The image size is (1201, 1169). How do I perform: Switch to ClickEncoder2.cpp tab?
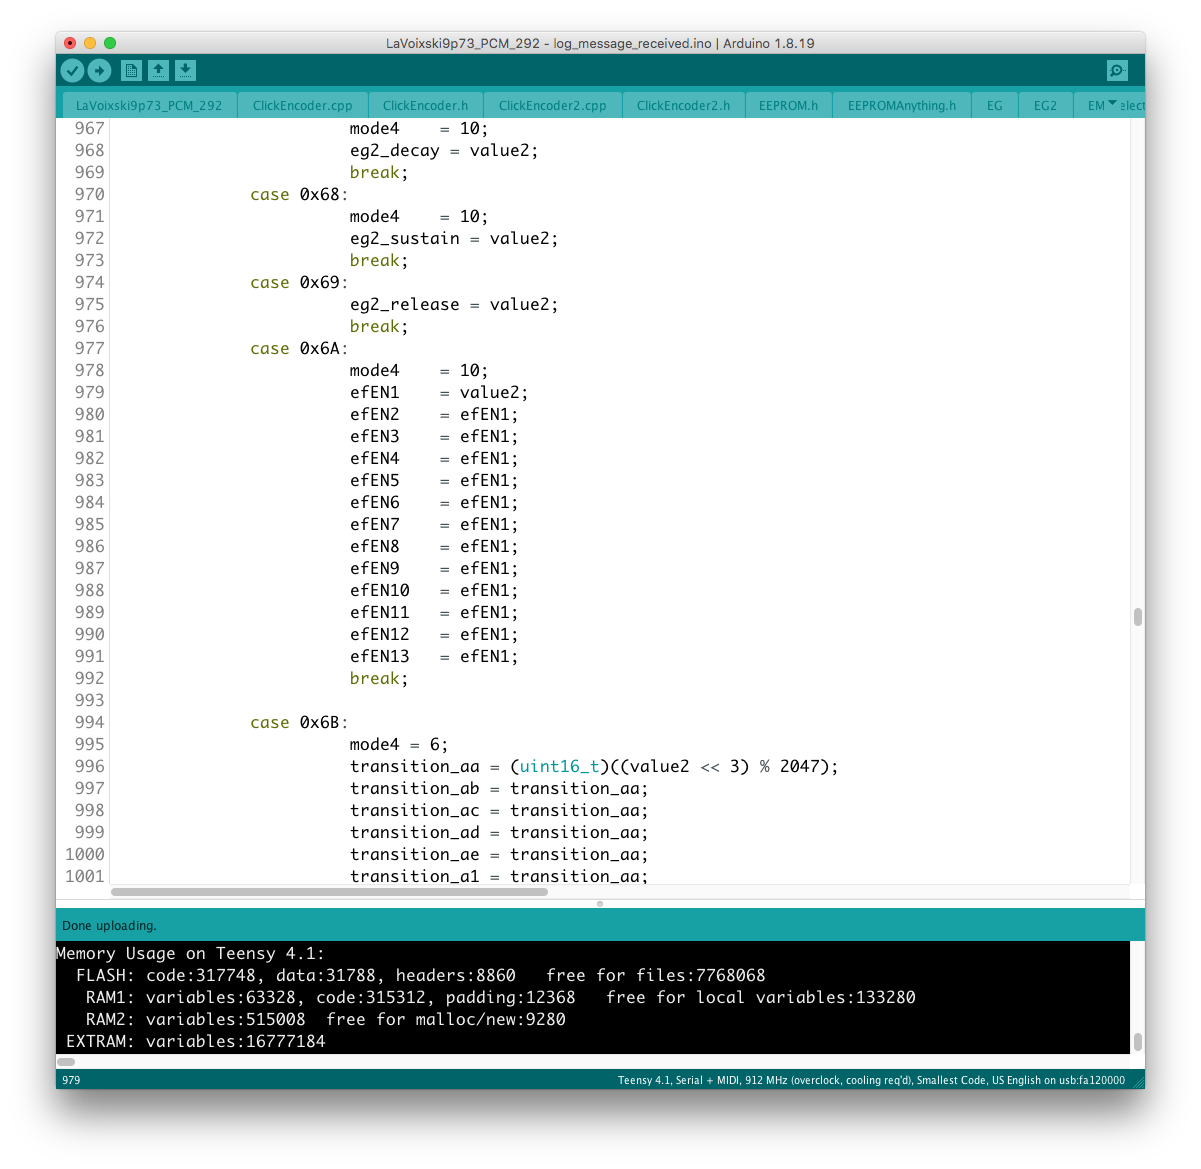552,105
